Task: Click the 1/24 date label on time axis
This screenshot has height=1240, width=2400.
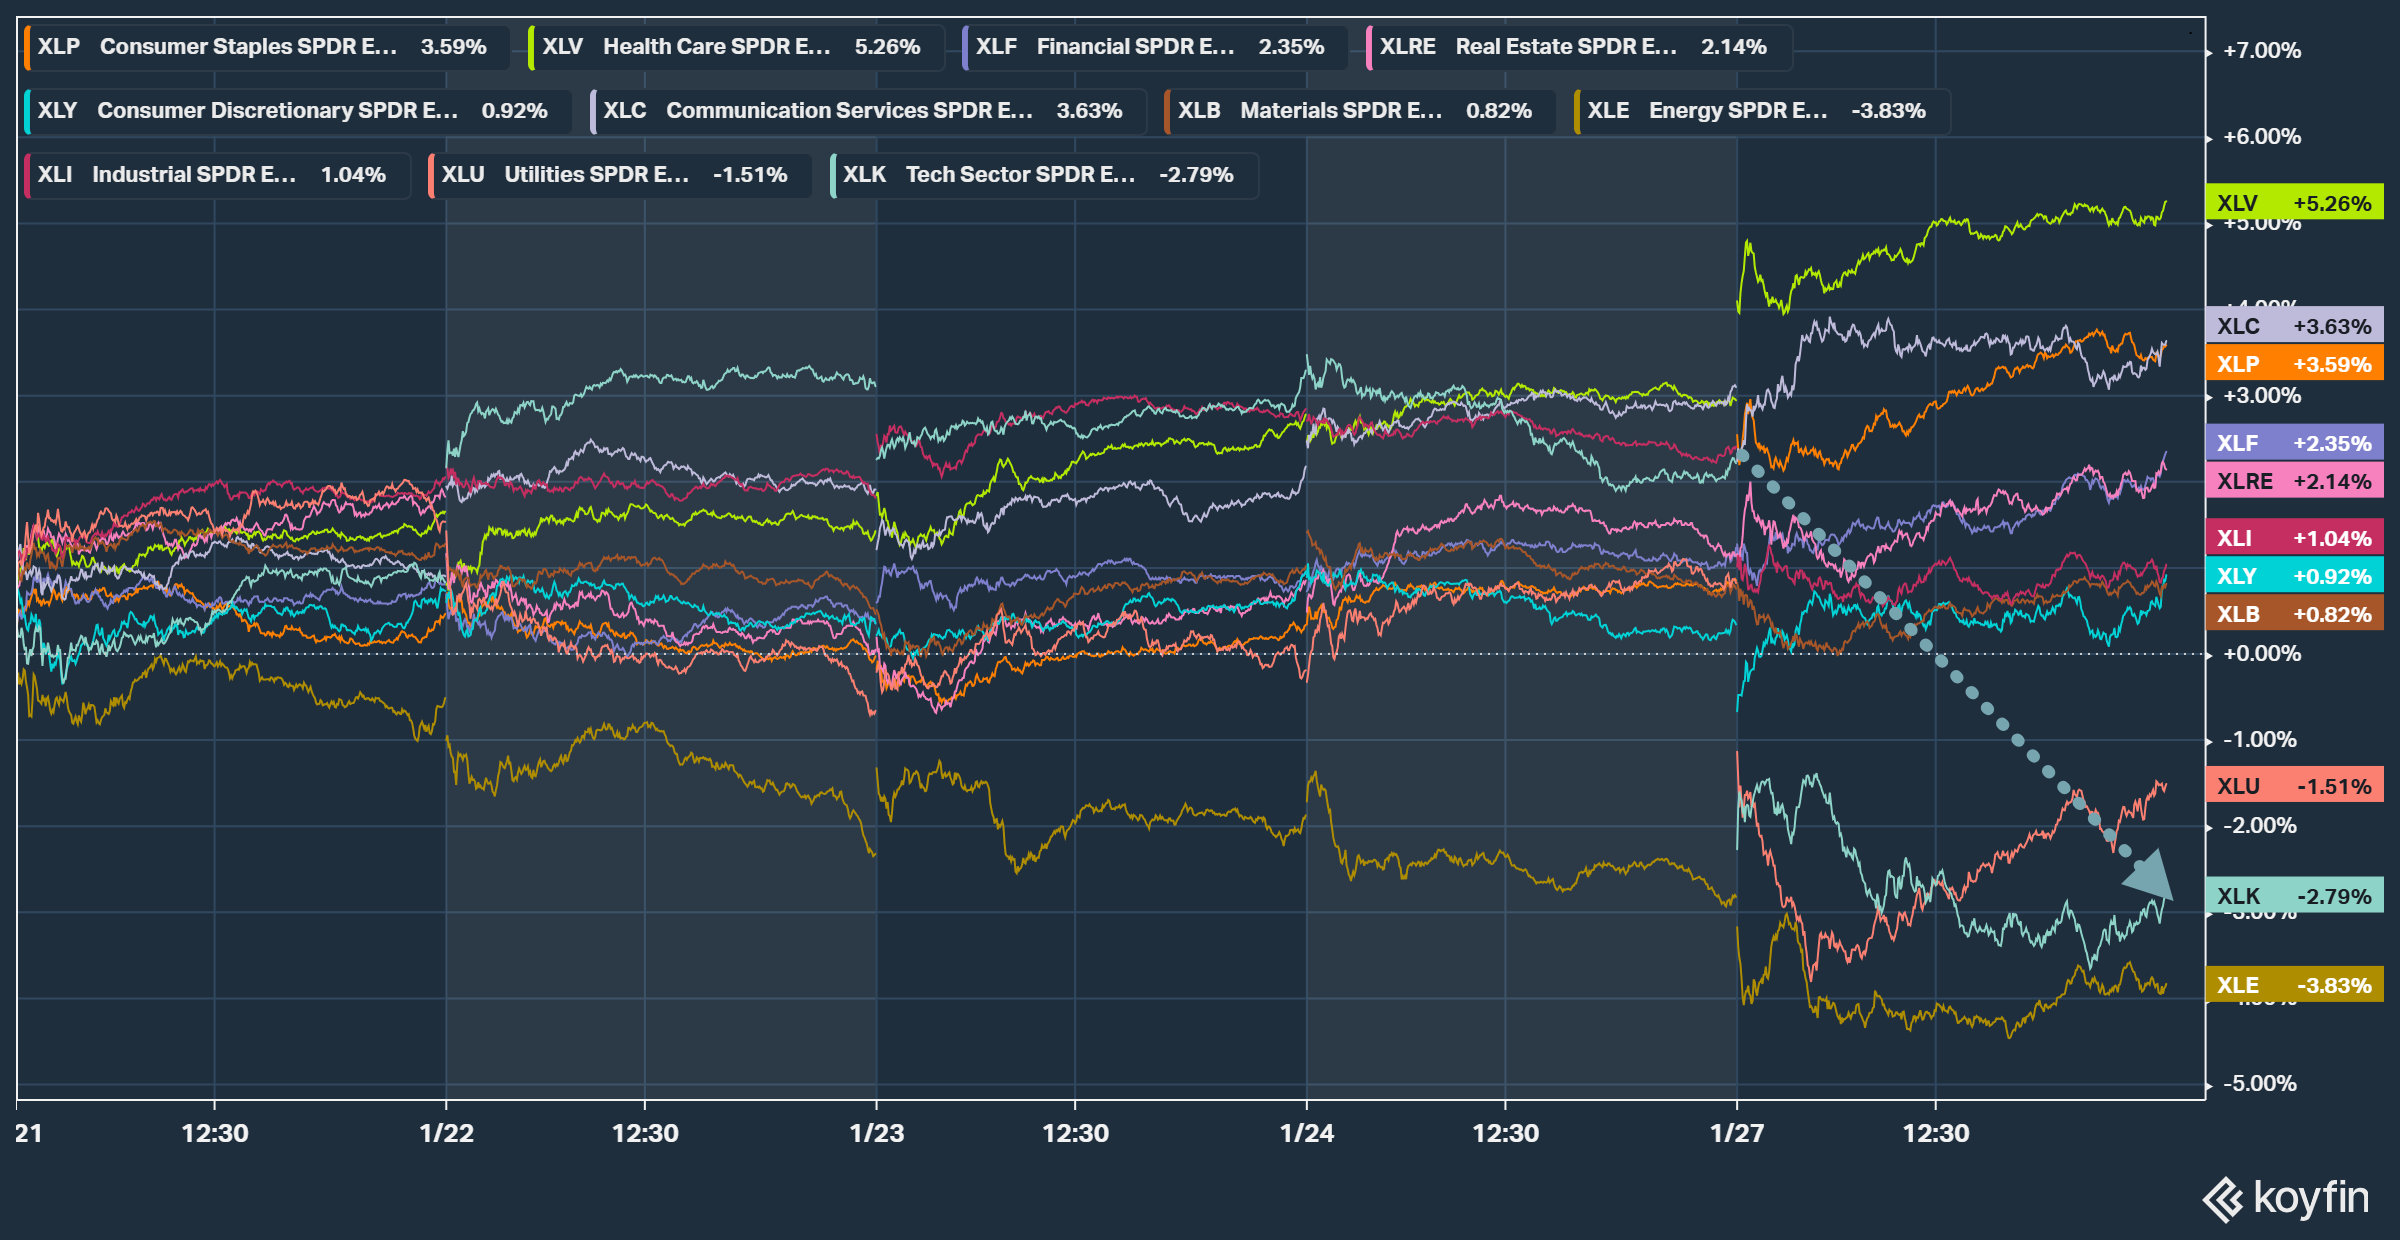Action: pos(1307,1133)
